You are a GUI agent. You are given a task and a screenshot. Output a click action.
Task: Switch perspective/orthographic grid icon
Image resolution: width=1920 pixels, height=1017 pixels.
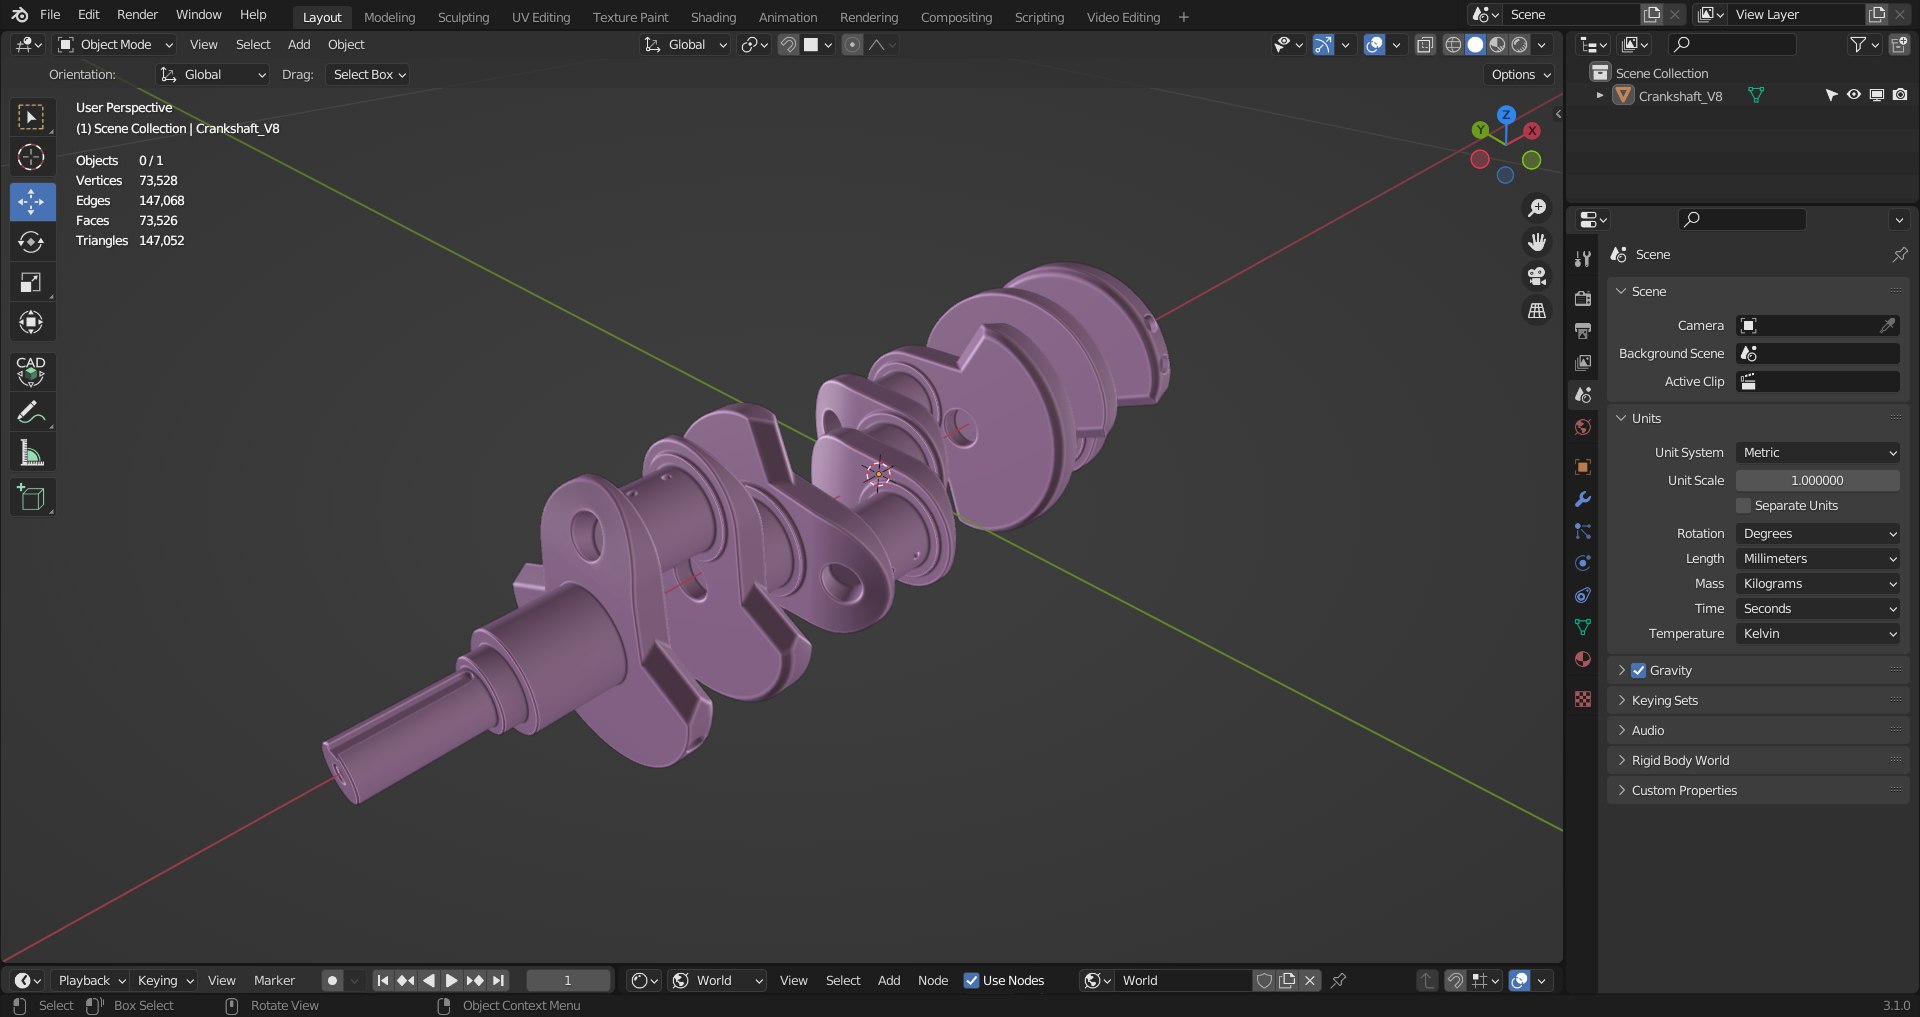[1537, 311]
